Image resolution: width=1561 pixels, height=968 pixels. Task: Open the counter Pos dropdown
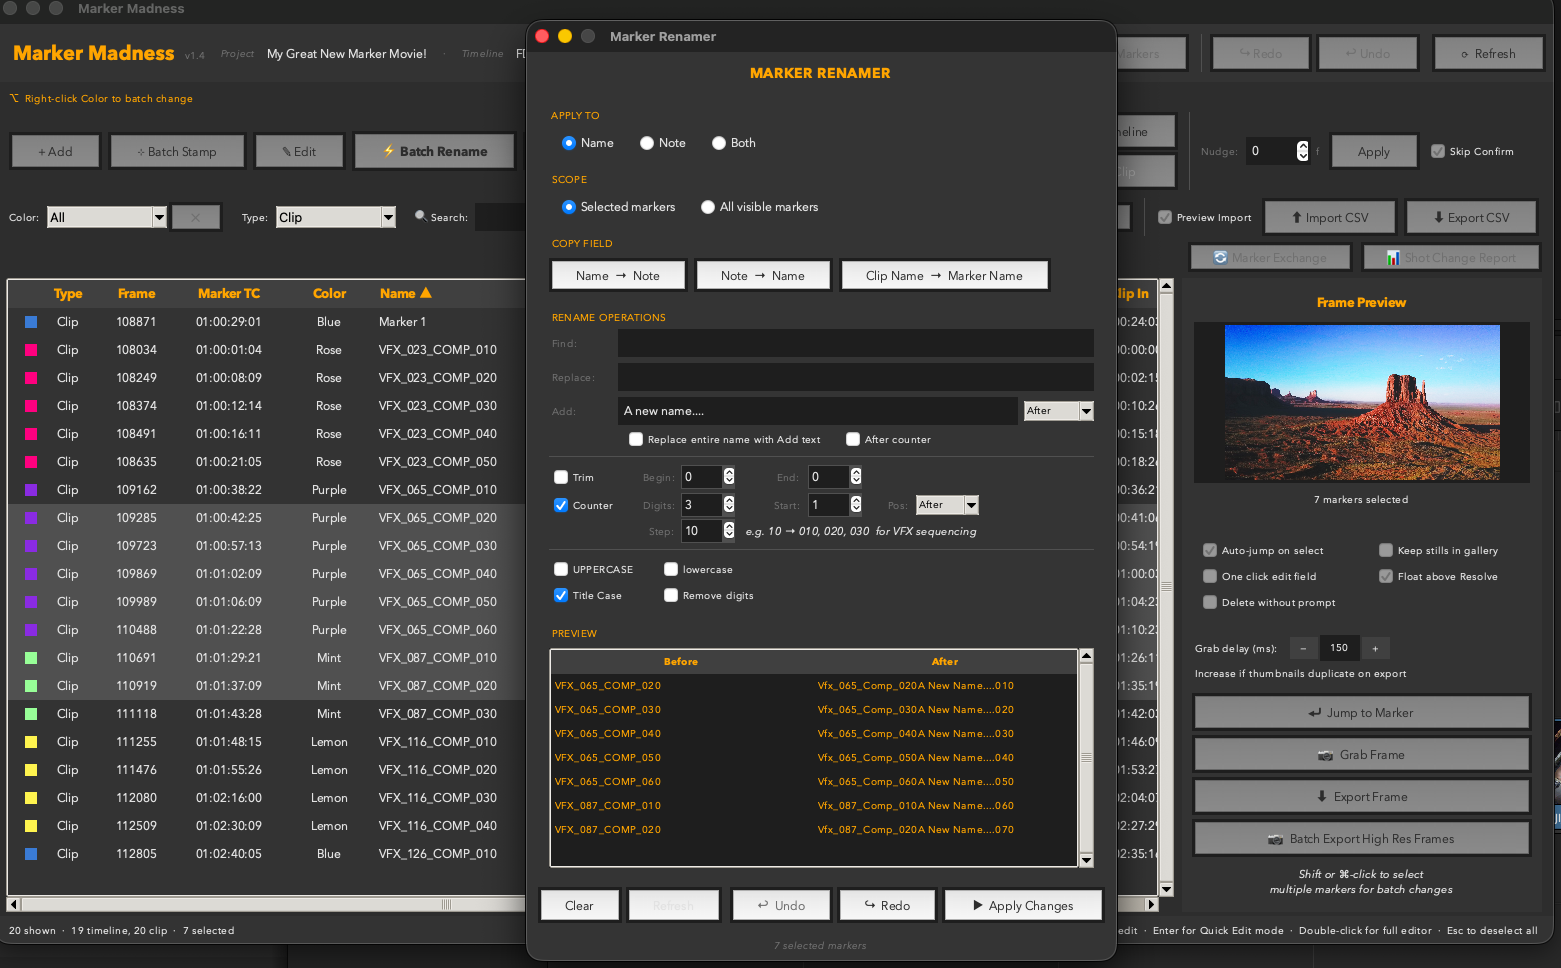click(947, 505)
